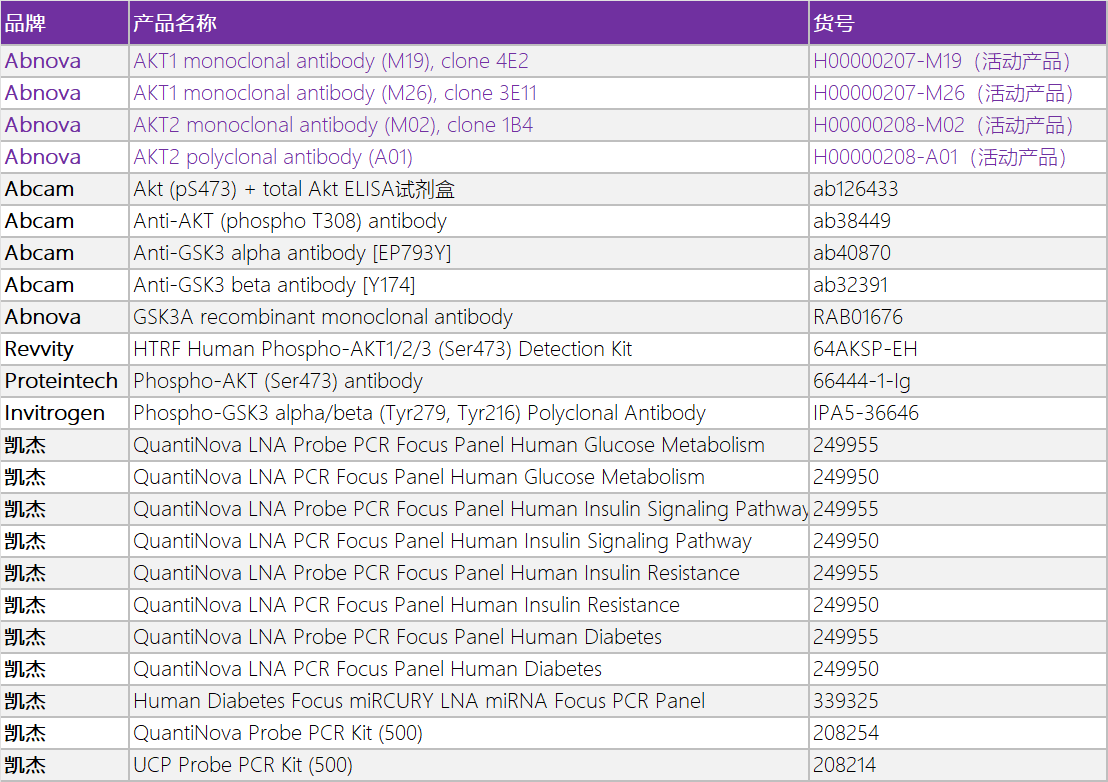This screenshot has width=1108, height=782.
Task: Select Abcam in the ab32391 row
Action: point(64,285)
